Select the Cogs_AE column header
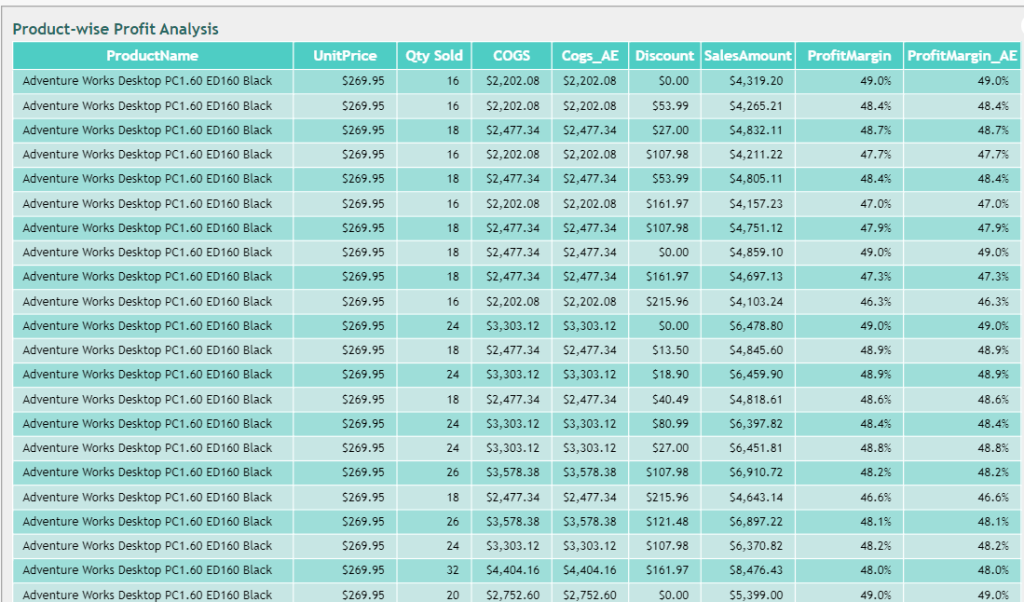Viewport: 1024px width, 602px height. click(x=590, y=56)
